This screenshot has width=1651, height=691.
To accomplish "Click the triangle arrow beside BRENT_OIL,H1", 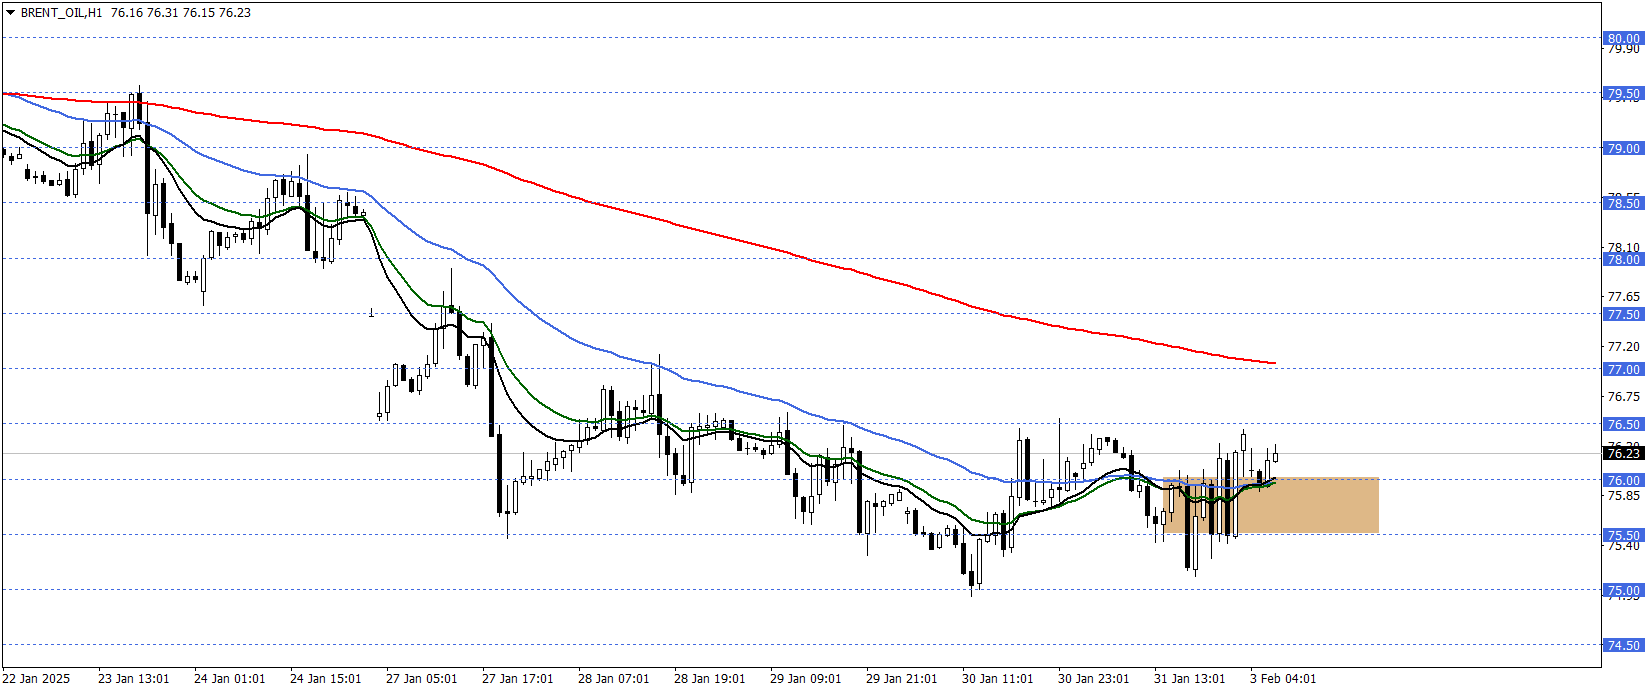I will (x=11, y=13).
